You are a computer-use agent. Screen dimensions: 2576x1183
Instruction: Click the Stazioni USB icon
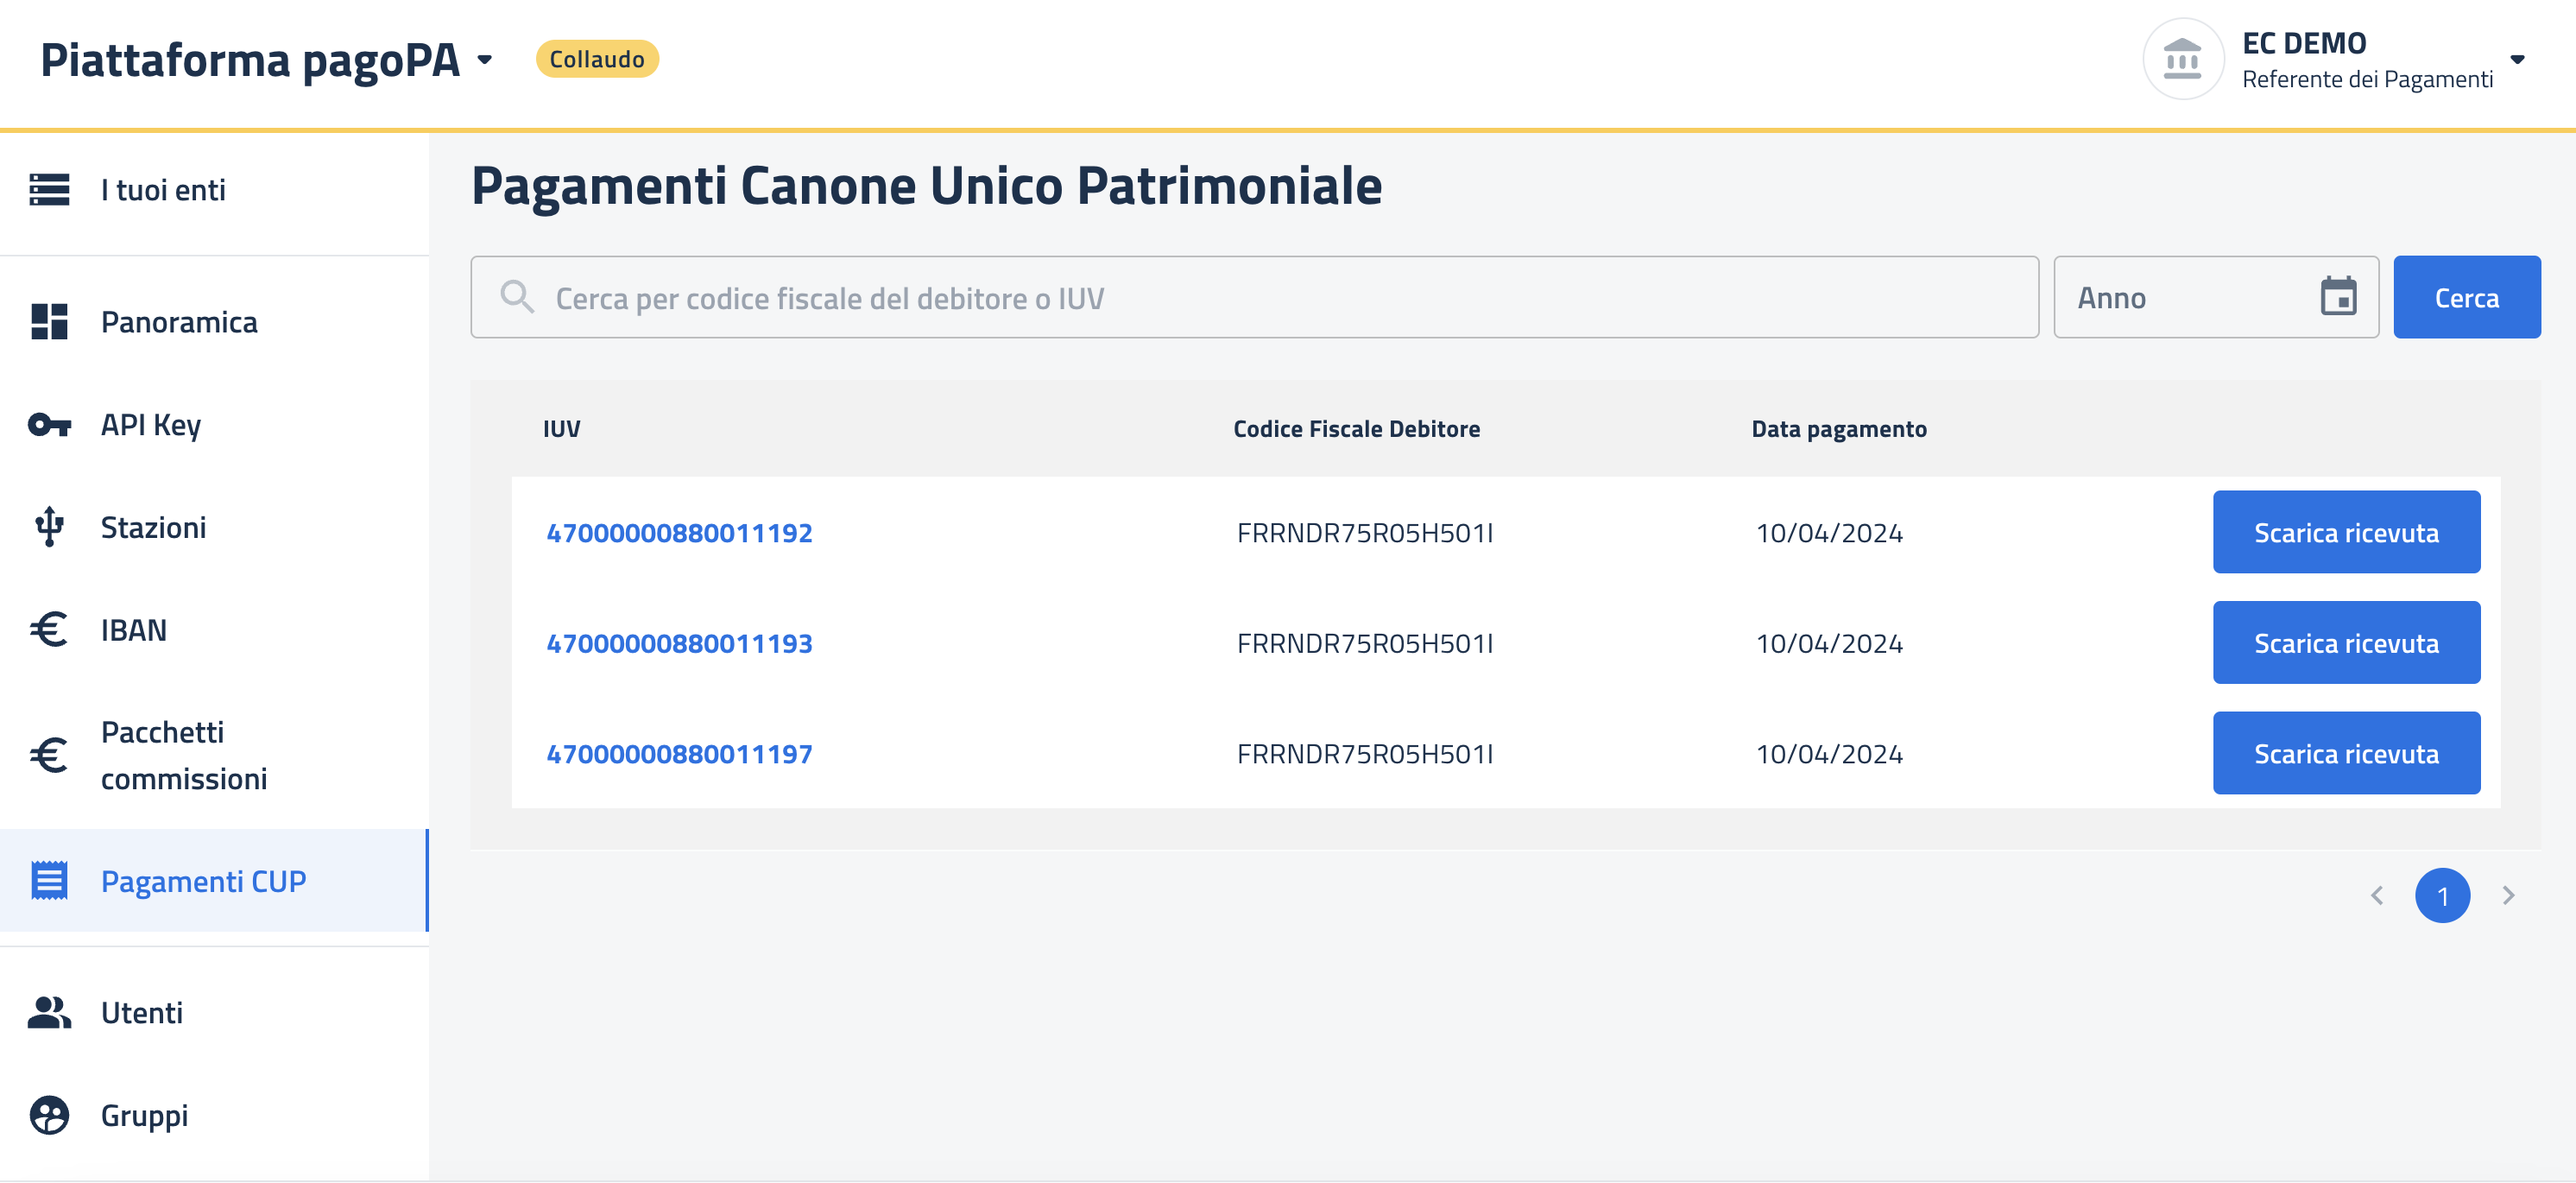point(49,527)
